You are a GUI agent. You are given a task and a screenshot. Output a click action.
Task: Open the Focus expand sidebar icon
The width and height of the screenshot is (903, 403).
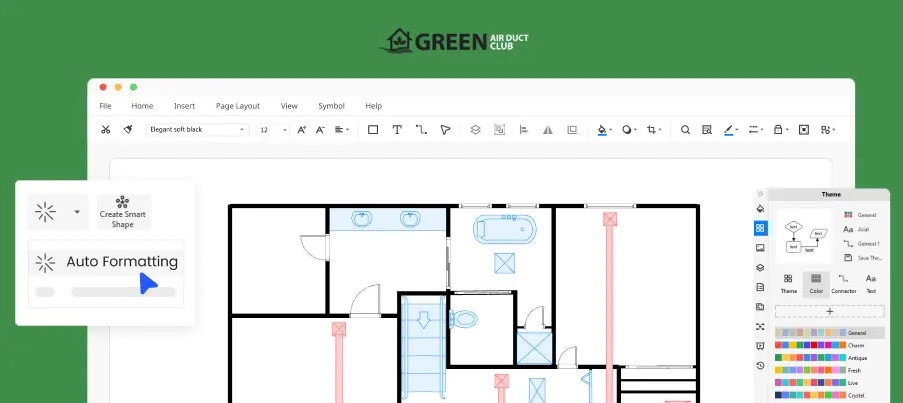760,326
